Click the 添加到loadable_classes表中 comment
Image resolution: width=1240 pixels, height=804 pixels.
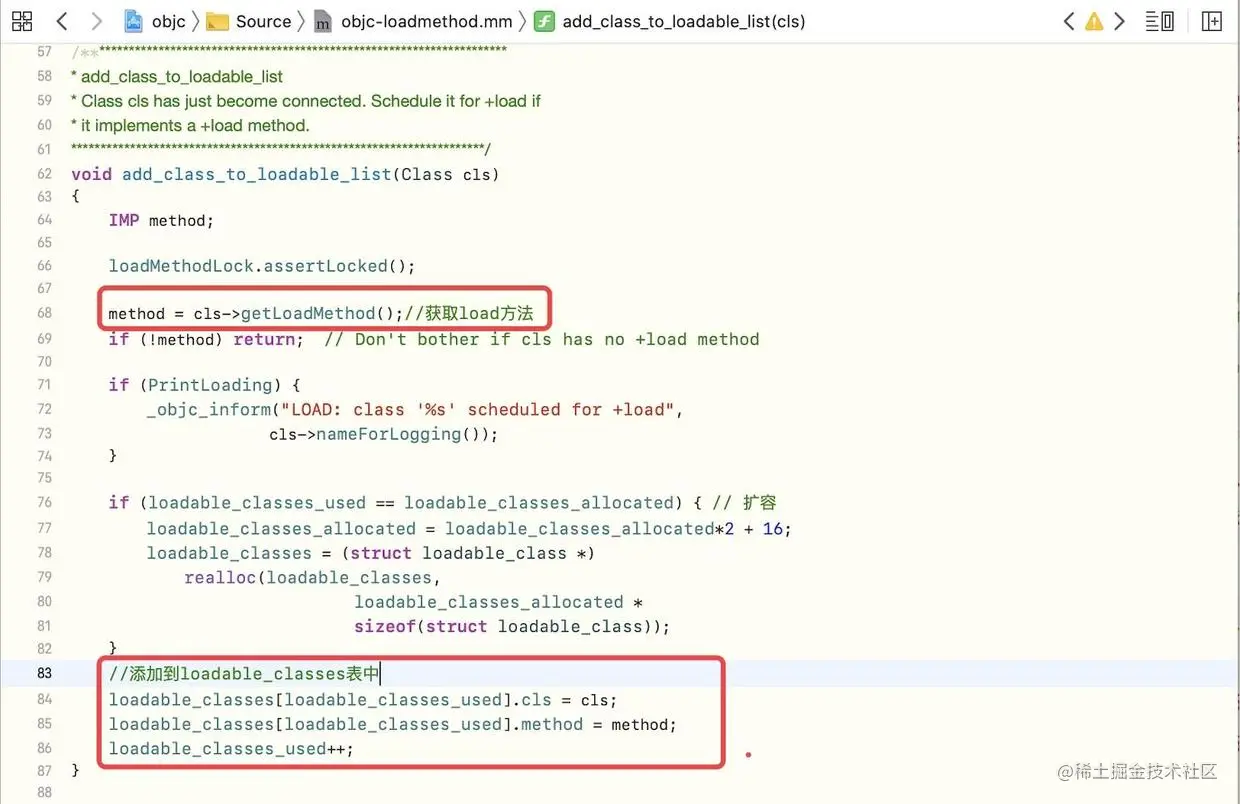(x=244, y=674)
